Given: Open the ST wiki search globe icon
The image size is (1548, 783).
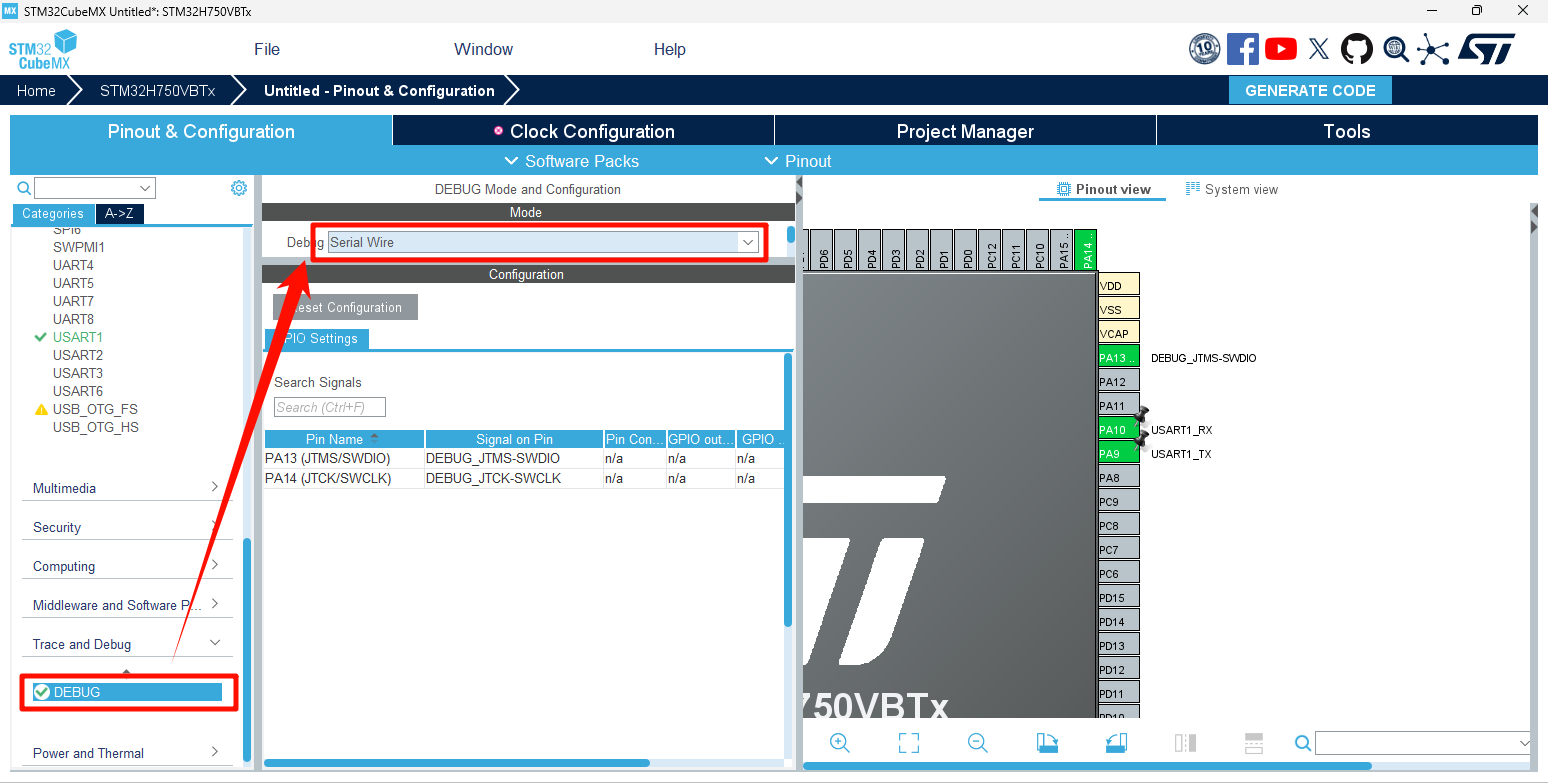Looking at the screenshot, I should (x=1396, y=48).
